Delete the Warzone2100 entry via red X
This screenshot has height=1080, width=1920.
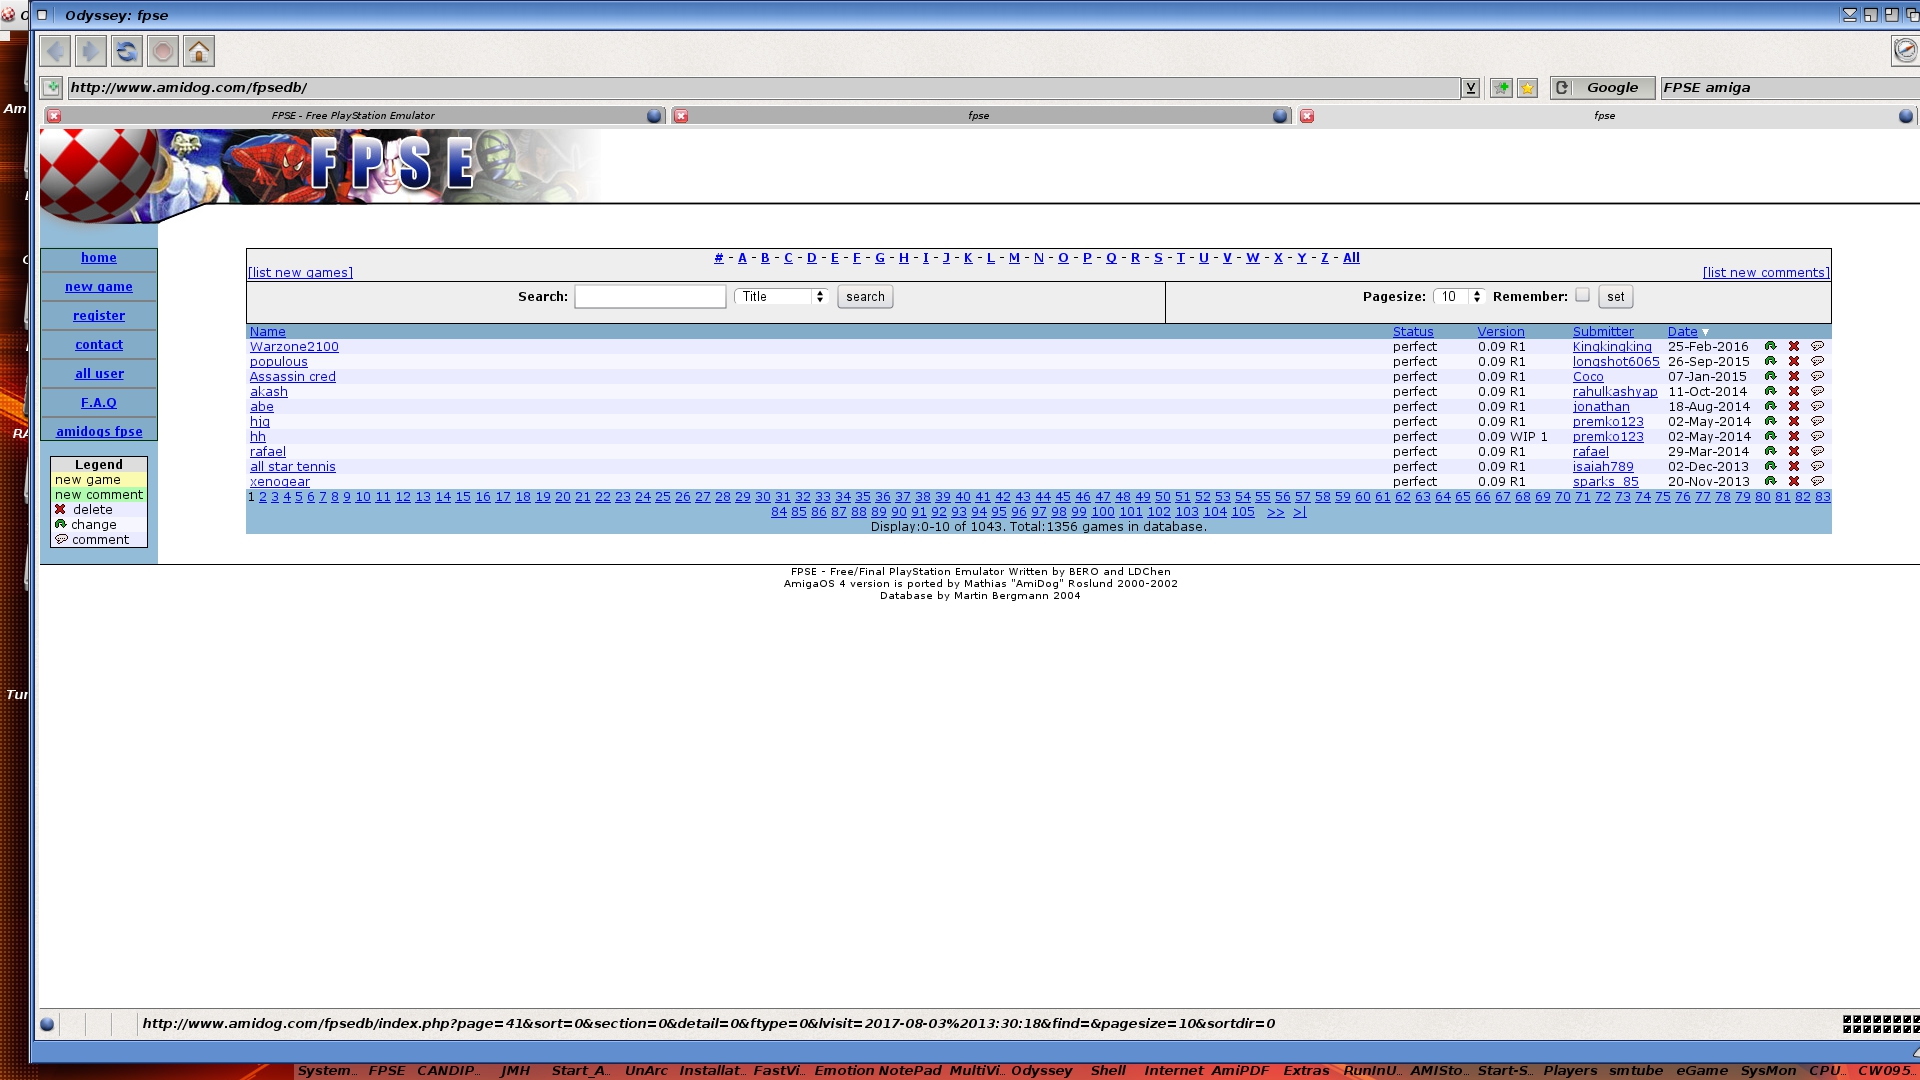[1794, 346]
